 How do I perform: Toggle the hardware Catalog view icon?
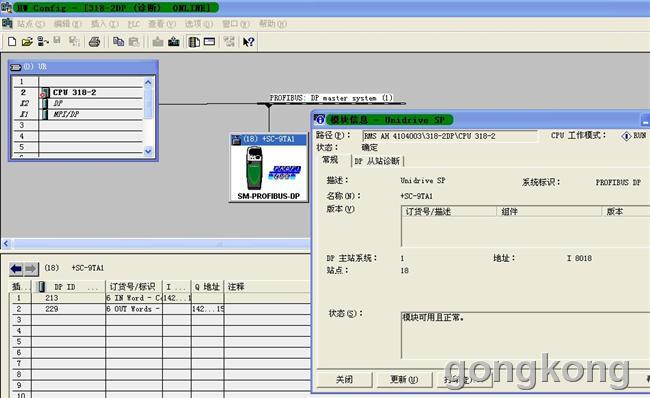click(x=194, y=42)
